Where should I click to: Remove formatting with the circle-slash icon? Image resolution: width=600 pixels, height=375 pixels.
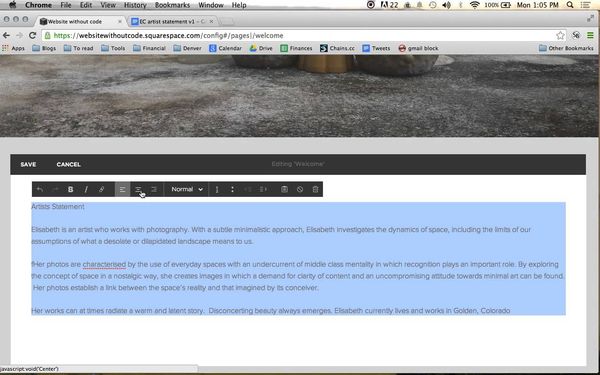coord(300,189)
